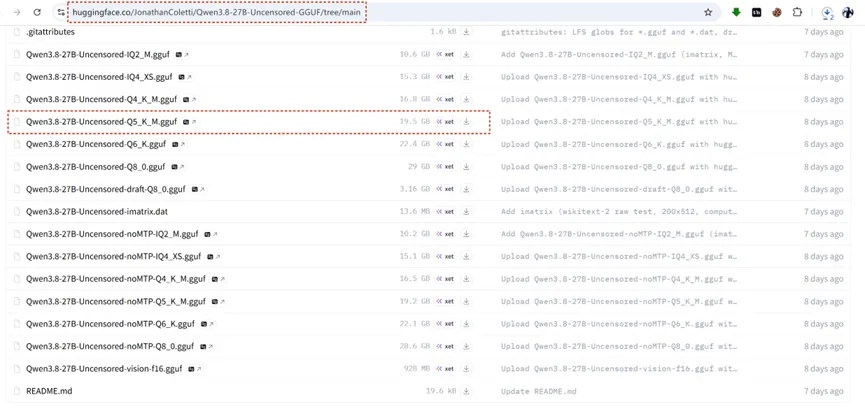Open the noMTP-IQ4_XS.gguf file page
The width and height of the screenshot is (865, 409).
(x=114, y=257)
